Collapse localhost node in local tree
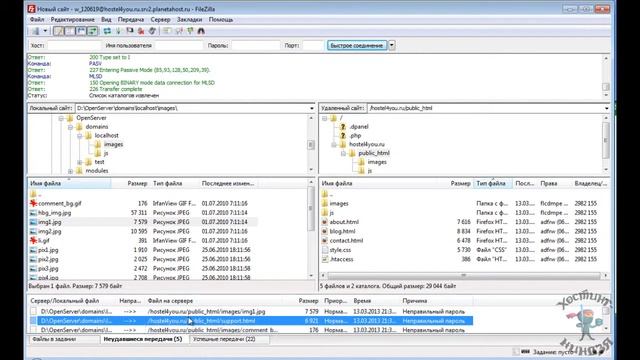This screenshot has height=360, width=640. 80,136
